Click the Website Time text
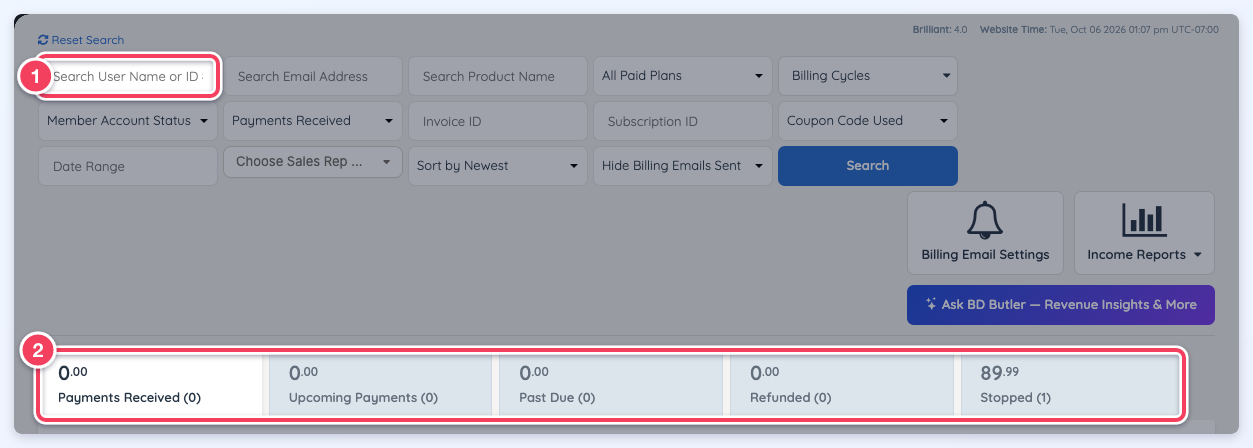The height and width of the screenshot is (448, 1253). [x=1099, y=30]
